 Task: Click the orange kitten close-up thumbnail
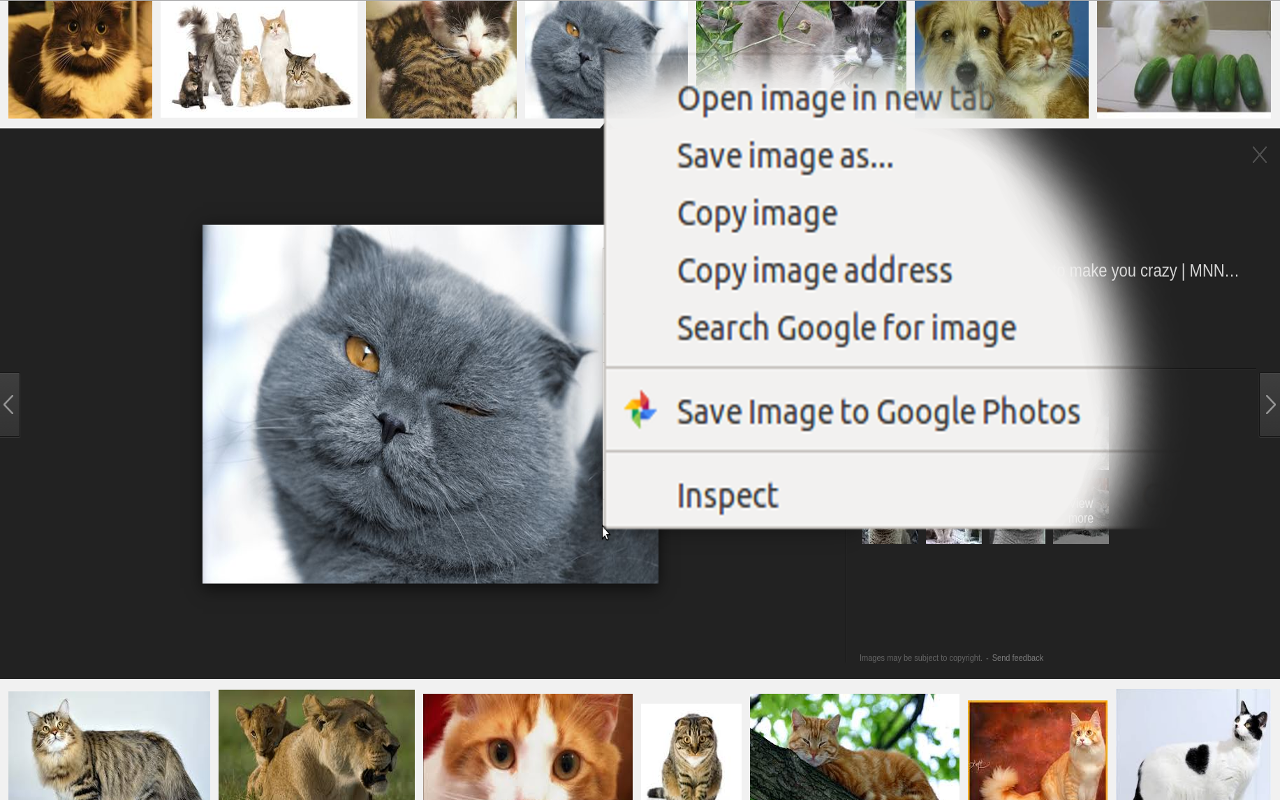pyautogui.click(x=527, y=745)
